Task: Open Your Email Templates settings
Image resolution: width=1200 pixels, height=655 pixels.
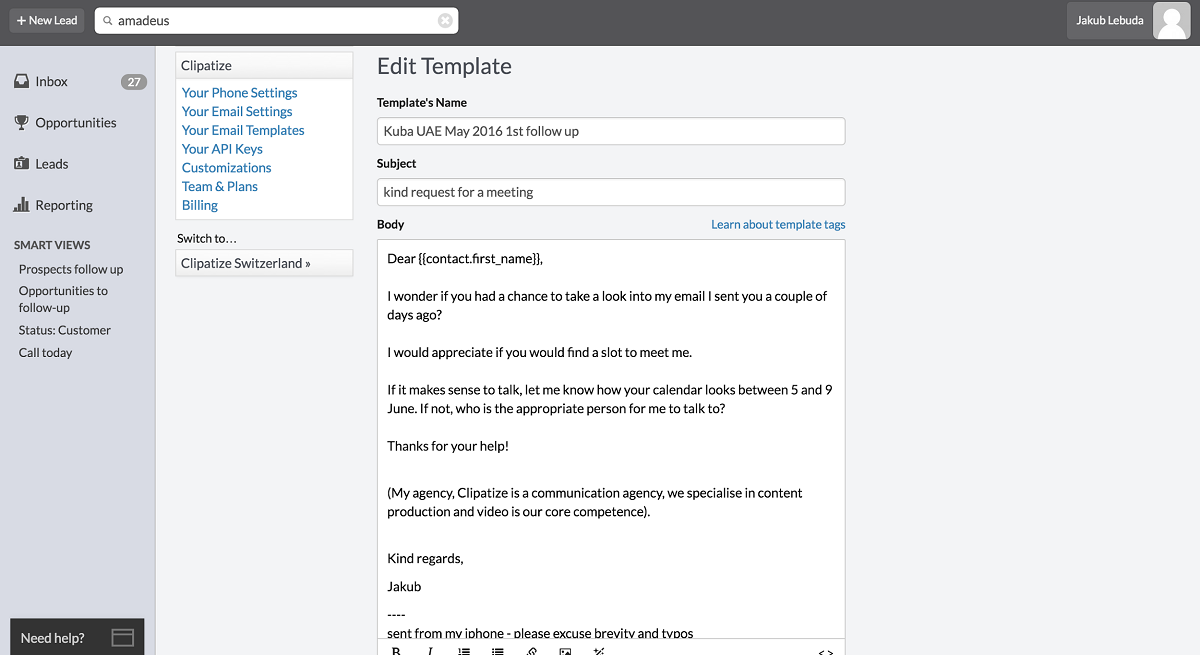Action: [x=243, y=130]
